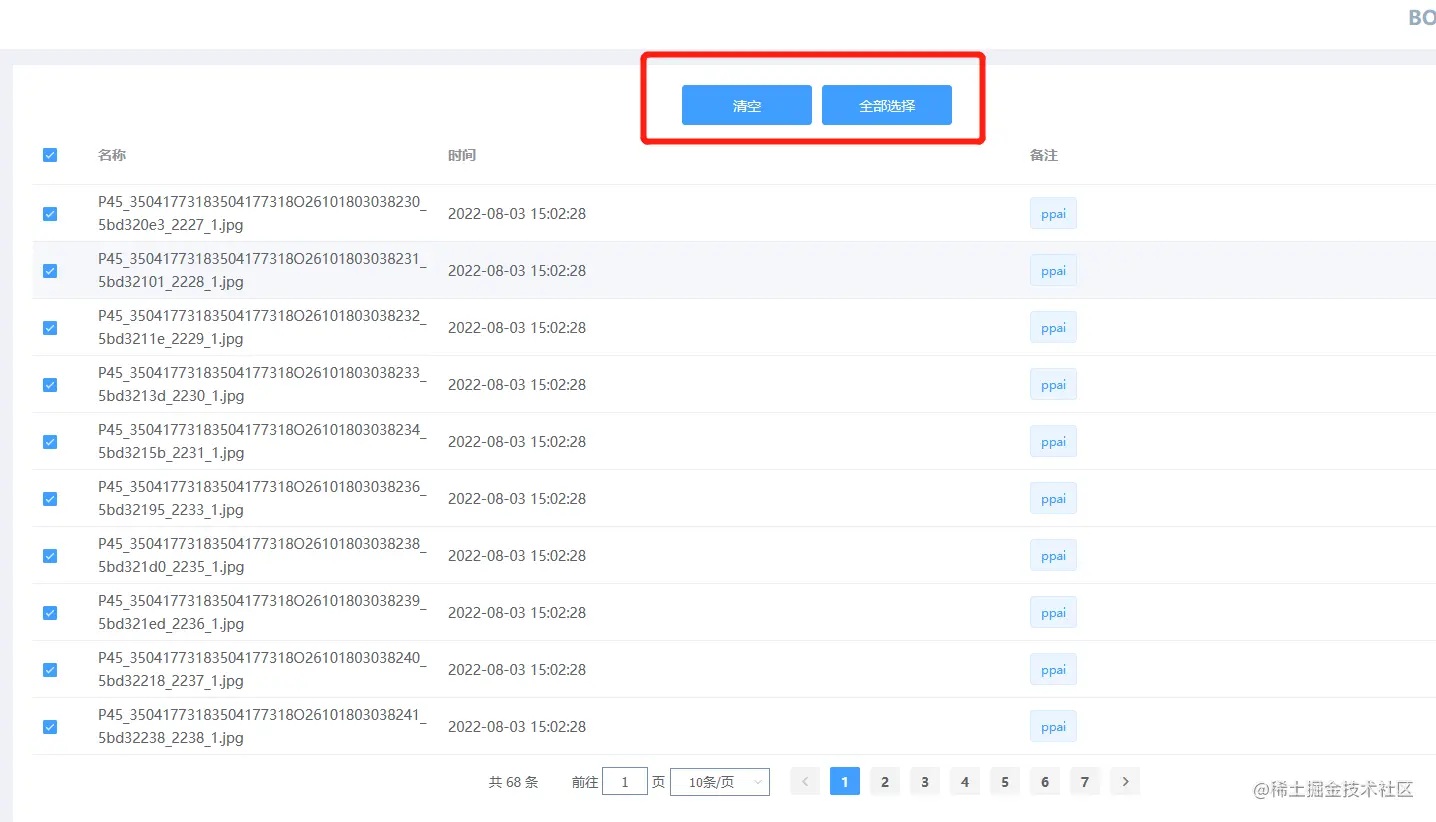Click the 名称 column header
This screenshot has width=1436, height=822.
tap(111, 155)
